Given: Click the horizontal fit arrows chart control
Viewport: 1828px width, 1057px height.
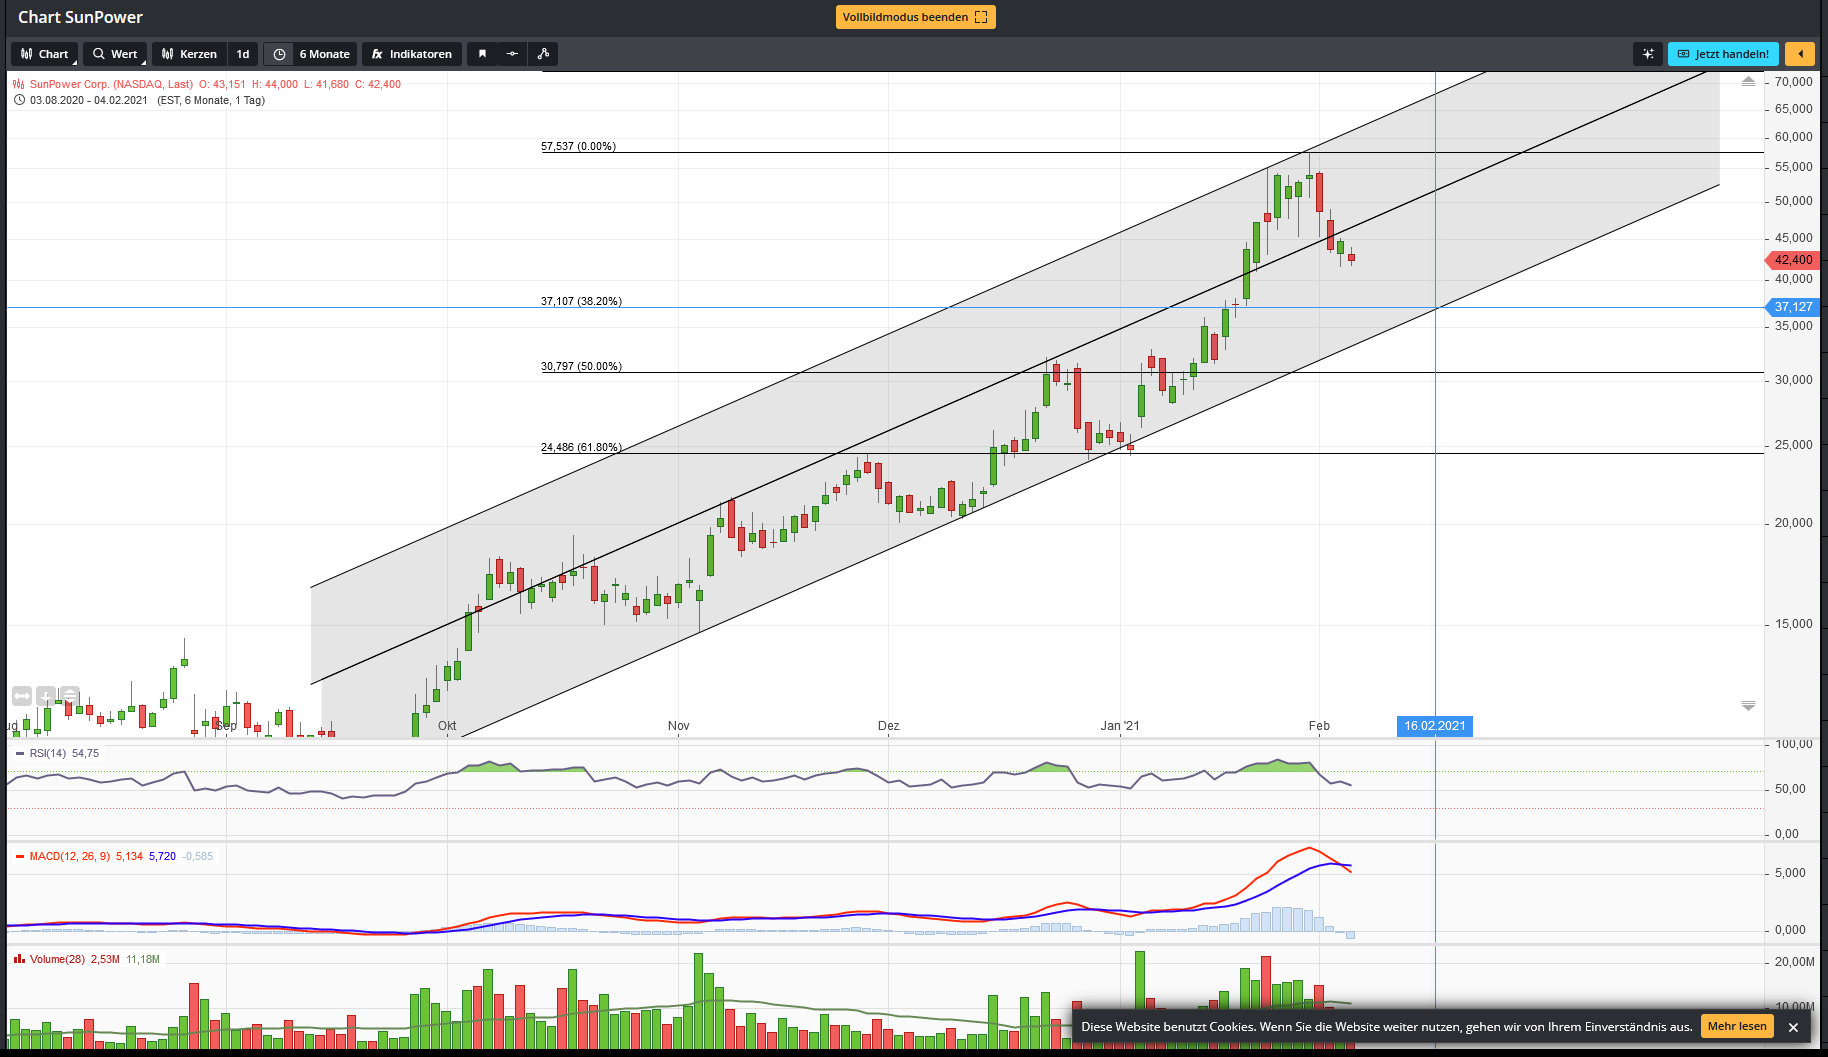Looking at the screenshot, I should click(x=22, y=695).
